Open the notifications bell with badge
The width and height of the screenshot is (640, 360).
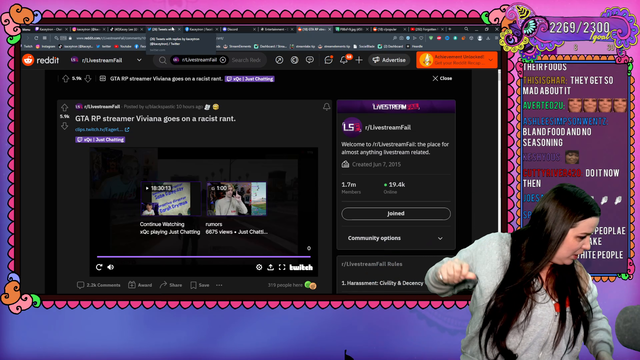(344, 60)
